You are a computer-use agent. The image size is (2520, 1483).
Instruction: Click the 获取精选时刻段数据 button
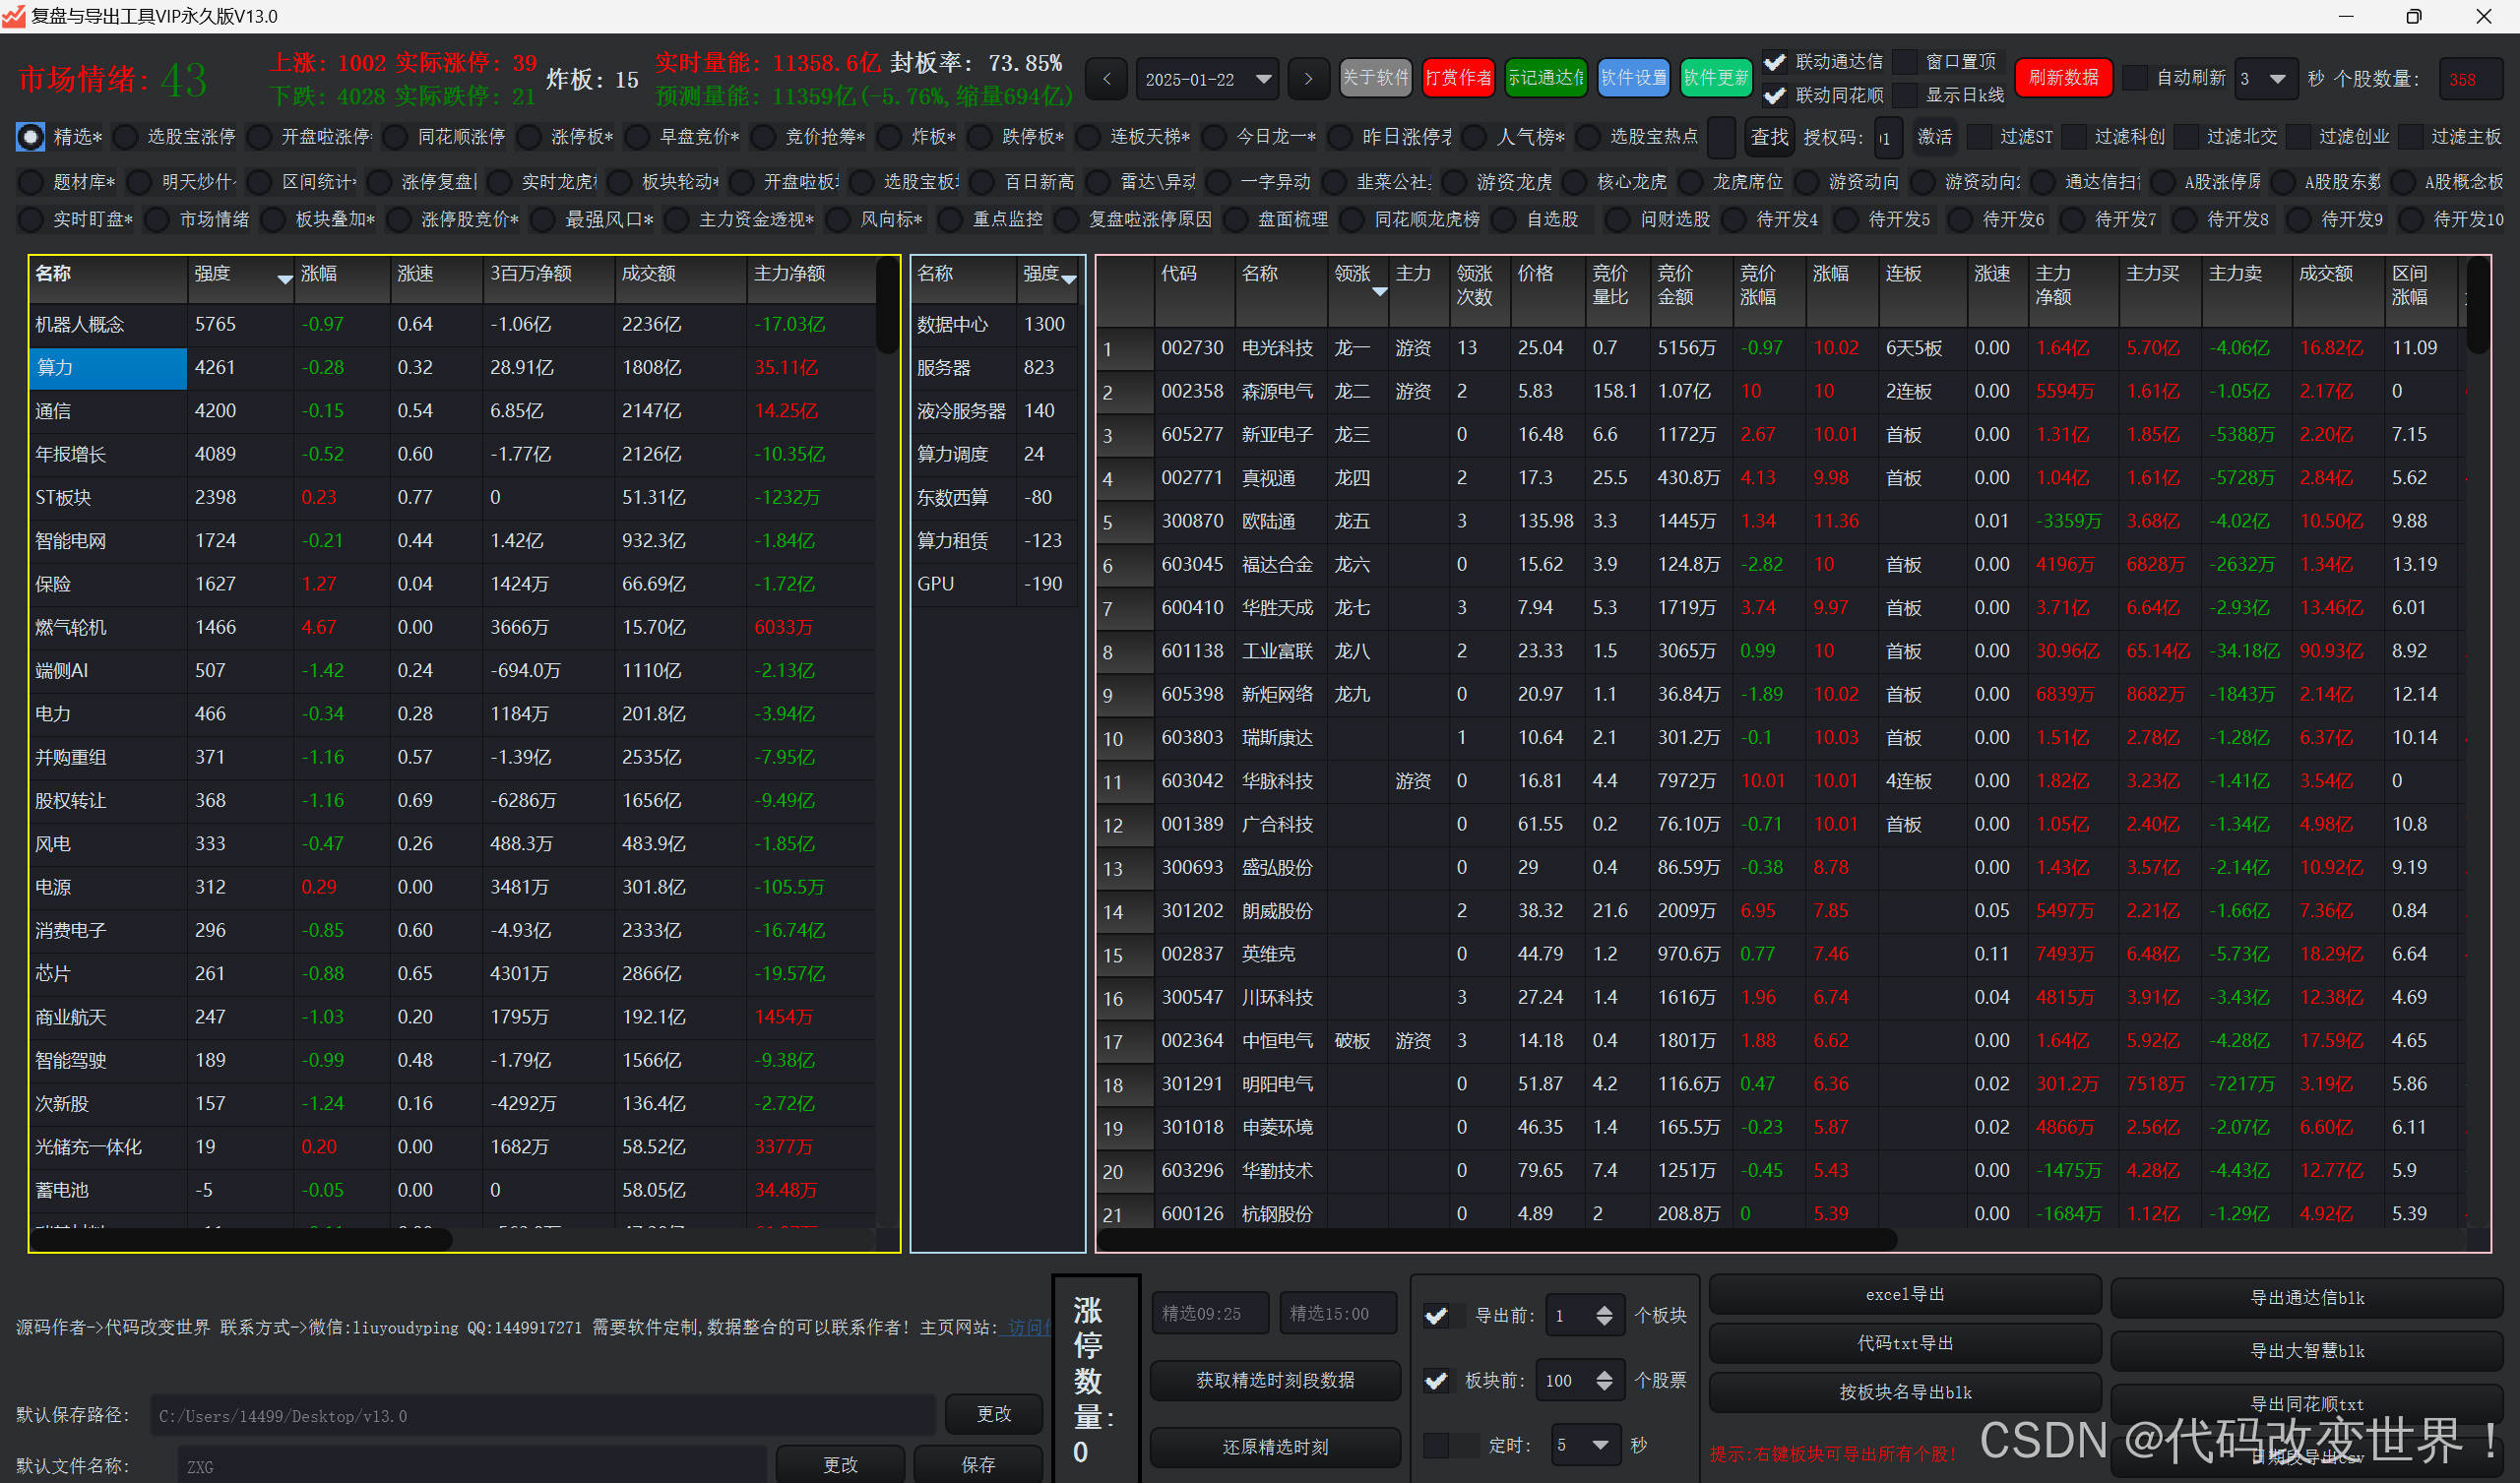click(x=1275, y=1380)
